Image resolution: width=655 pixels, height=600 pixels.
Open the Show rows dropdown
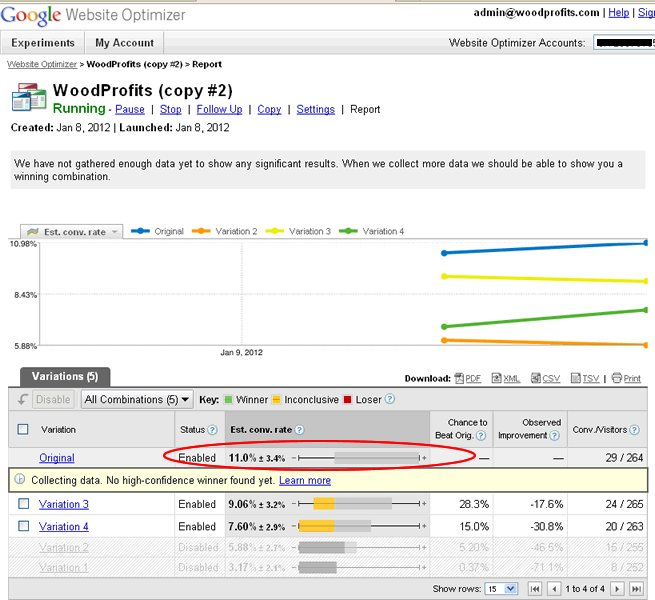point(498,589)
